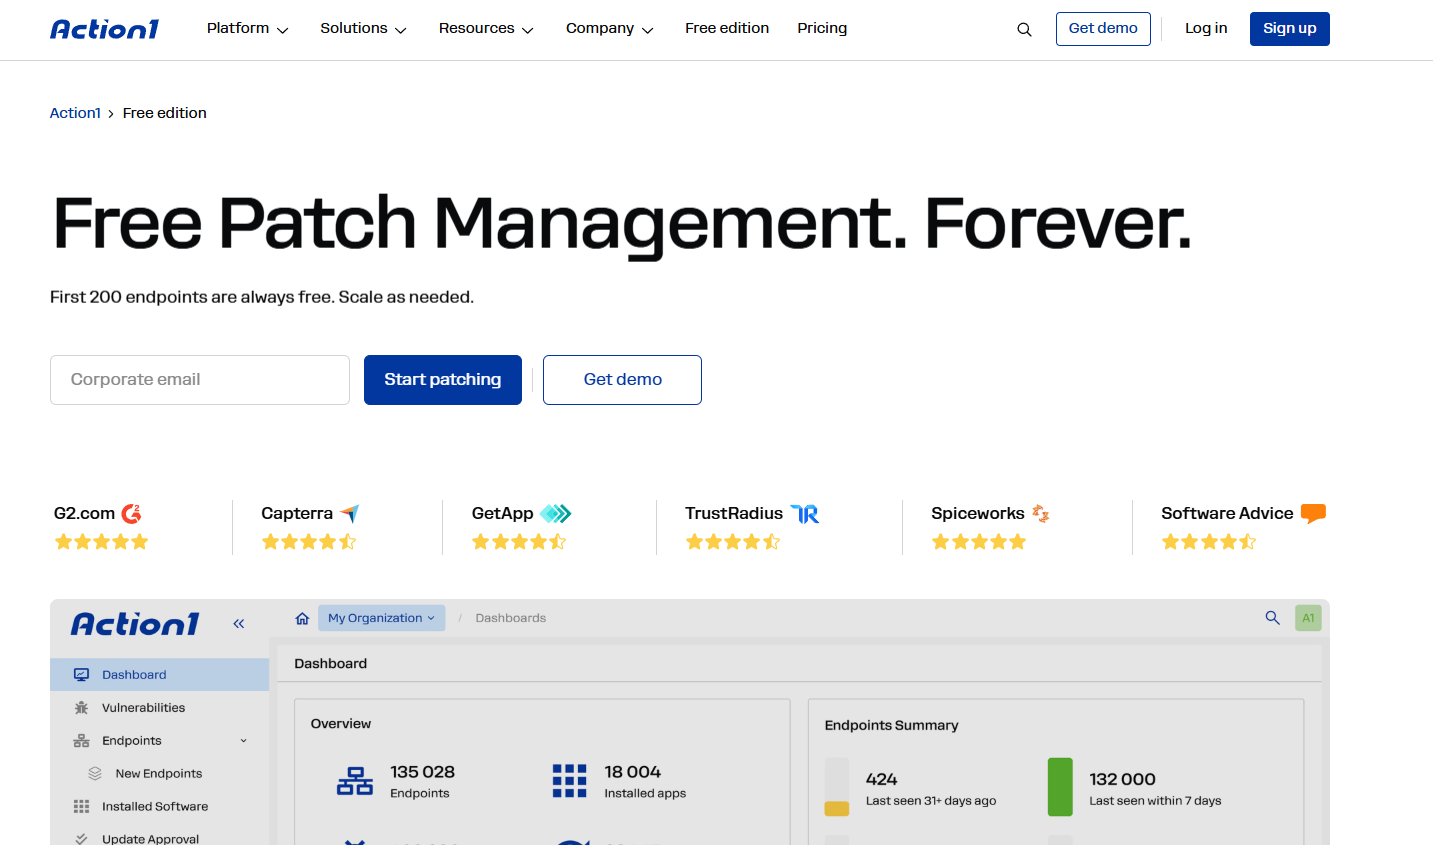1433x845 pixels.
Task: Click the GetApp star rating
Action: pos(519,542)
